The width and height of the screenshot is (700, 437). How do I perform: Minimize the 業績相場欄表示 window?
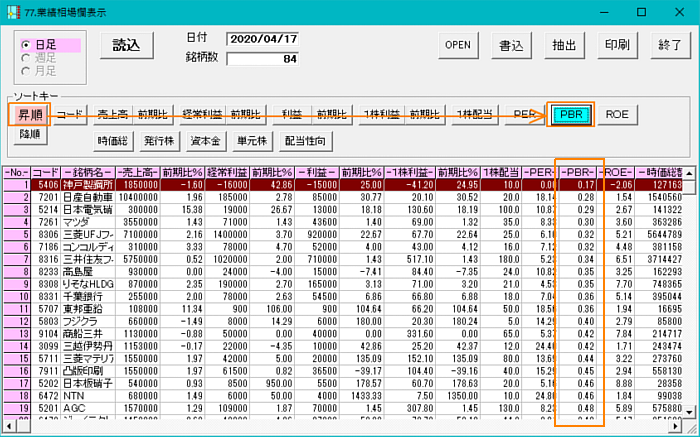point(604,12)
